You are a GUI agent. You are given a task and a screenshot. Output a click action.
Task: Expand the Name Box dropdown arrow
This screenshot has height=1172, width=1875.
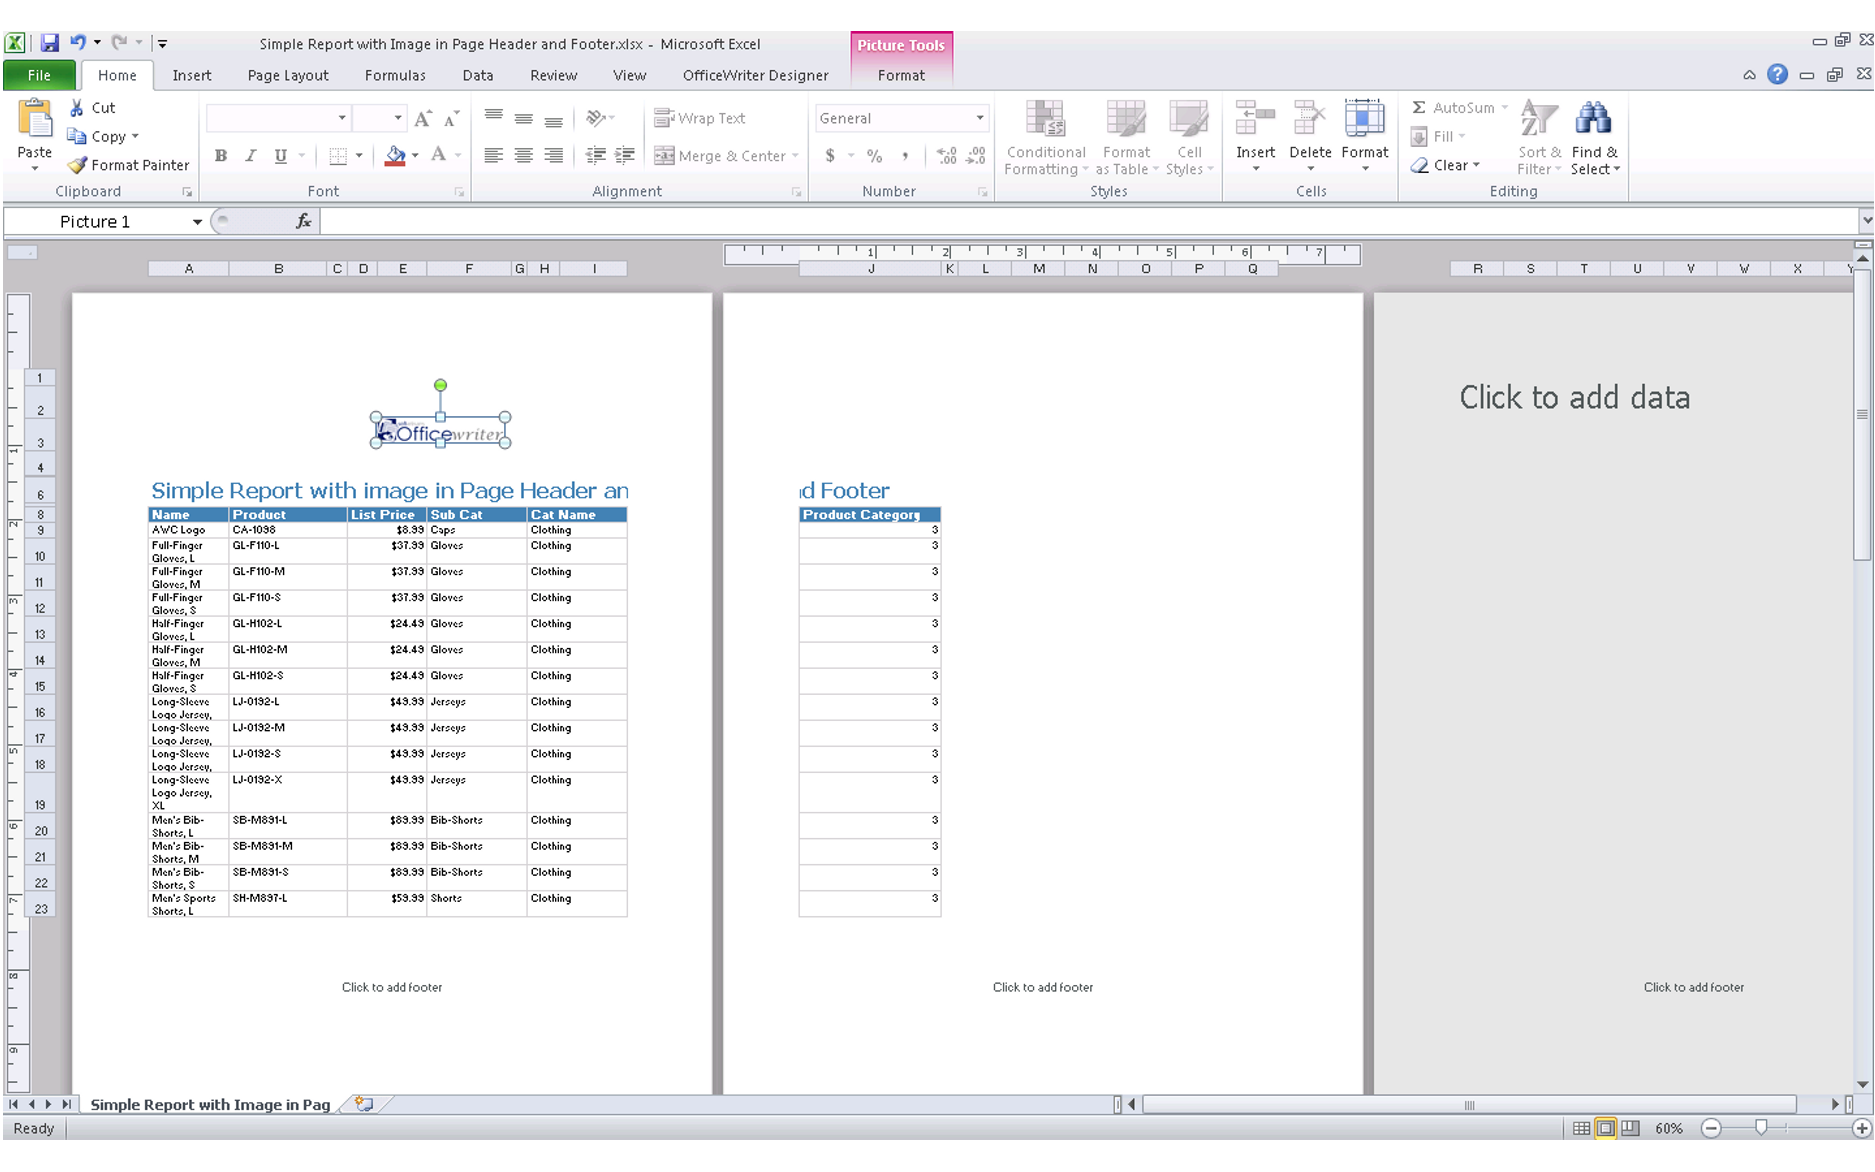click(x=197, y=222)
